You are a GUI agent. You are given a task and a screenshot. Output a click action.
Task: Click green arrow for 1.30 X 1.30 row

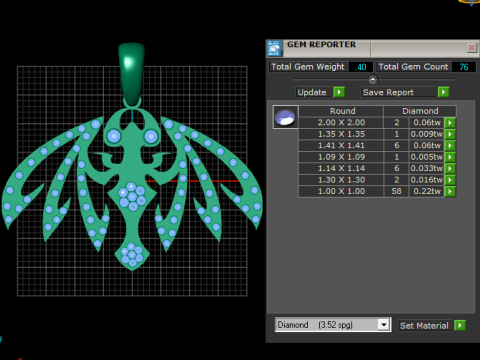[x=450, y=180]
